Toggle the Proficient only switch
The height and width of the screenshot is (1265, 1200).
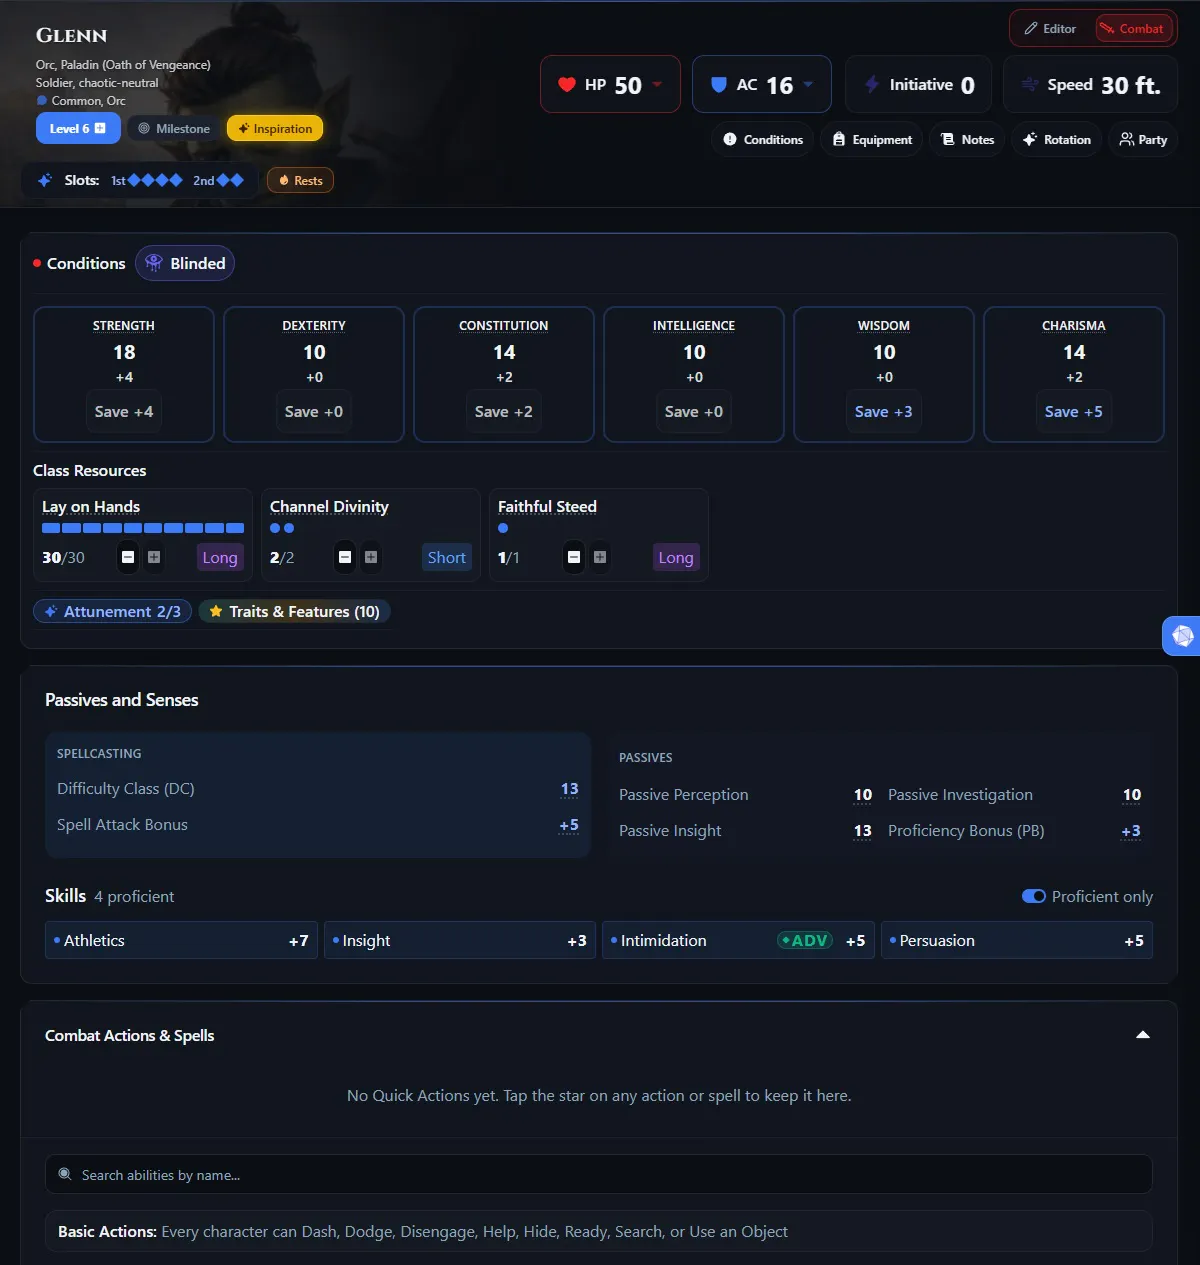[1034, 896]
